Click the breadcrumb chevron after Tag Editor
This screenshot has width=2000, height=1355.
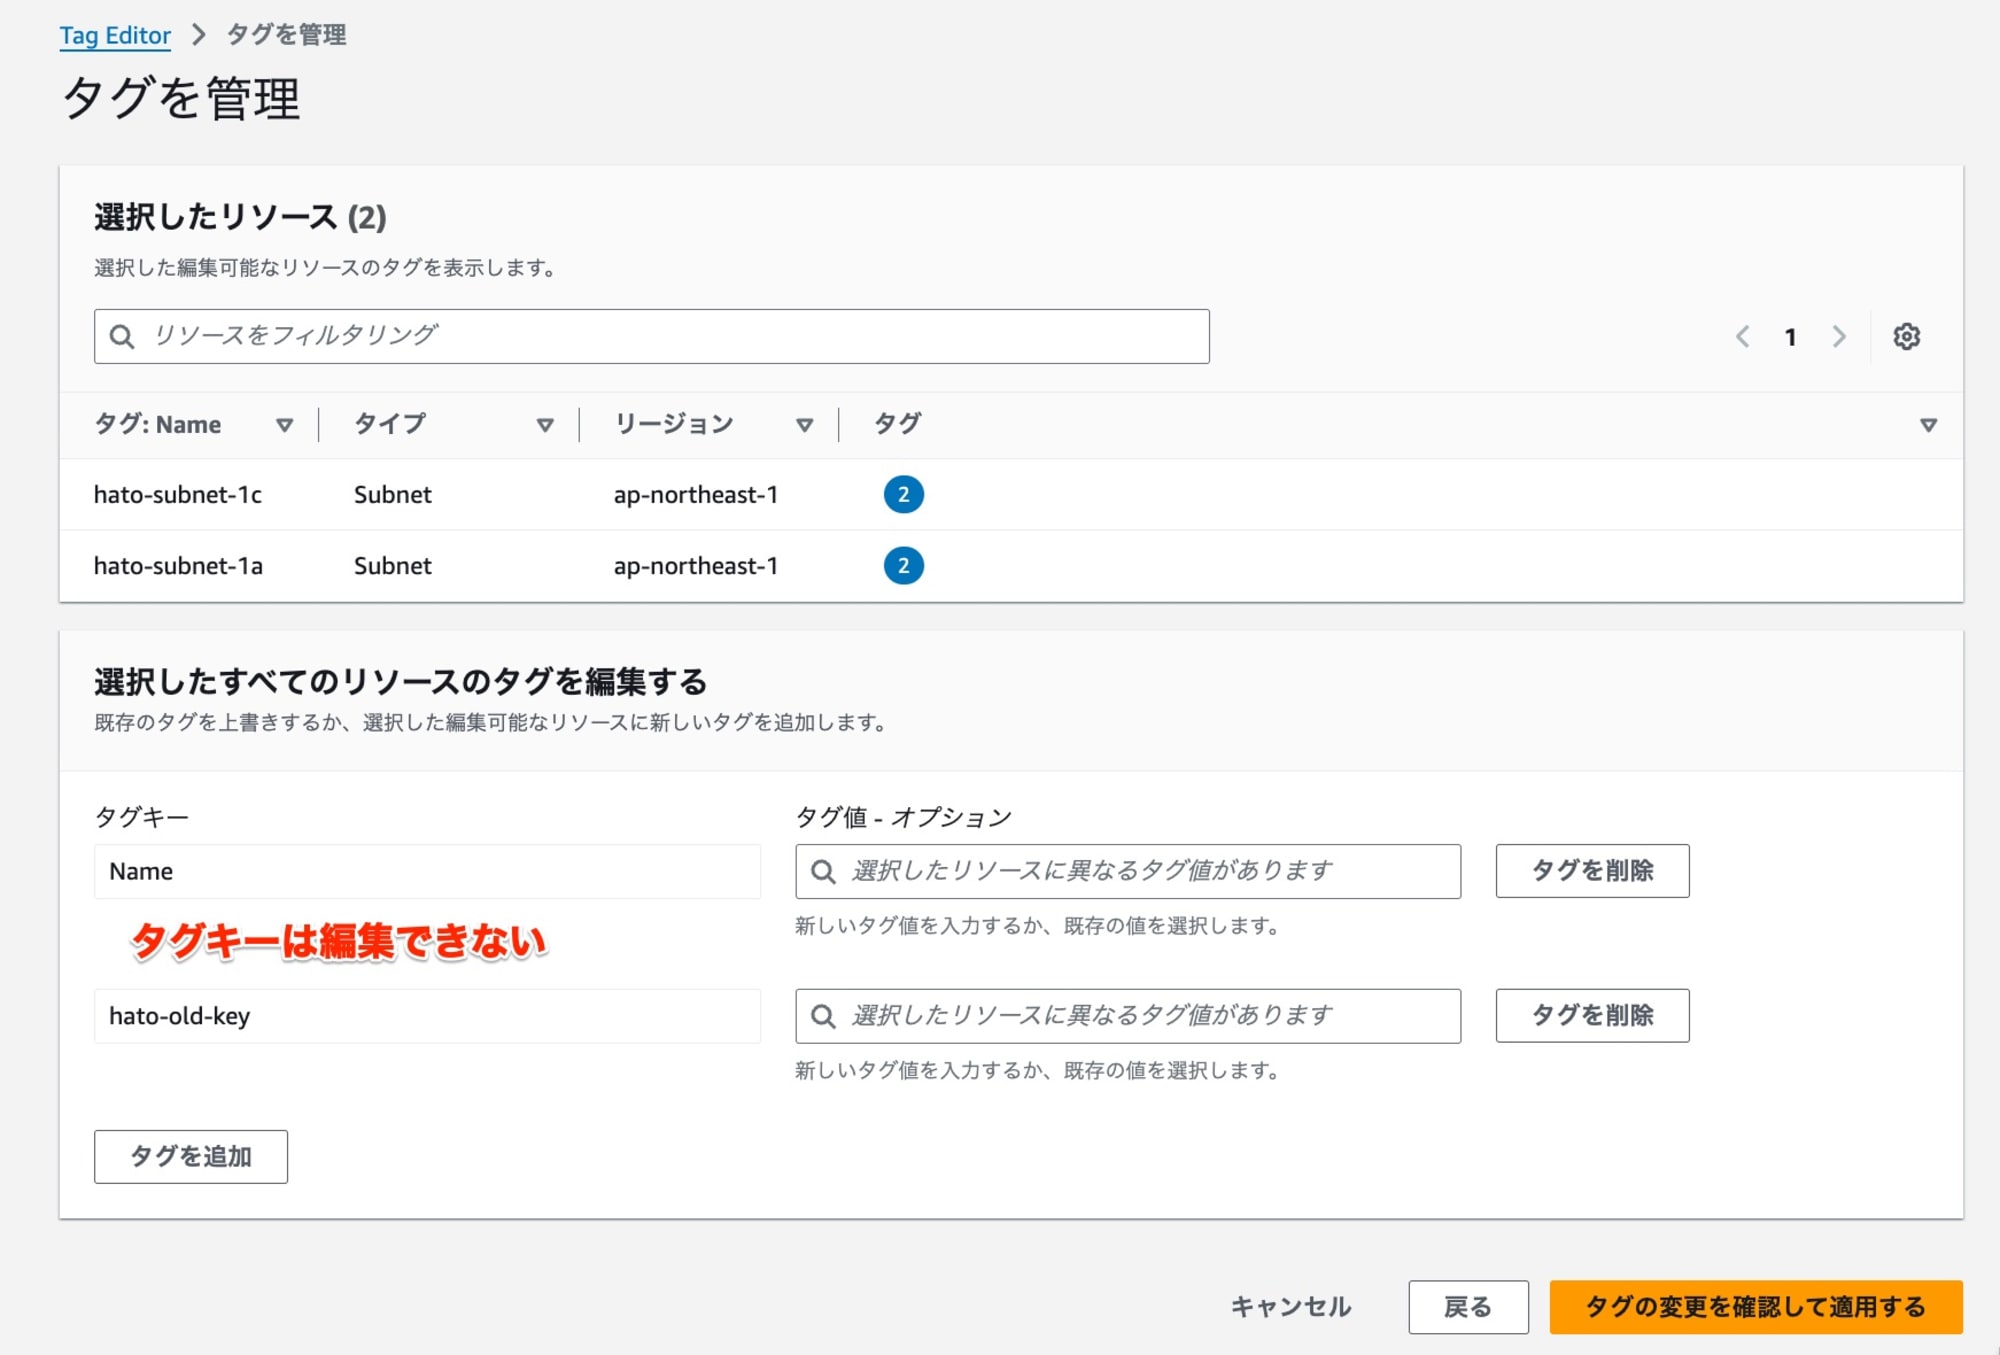pos(198,35)
